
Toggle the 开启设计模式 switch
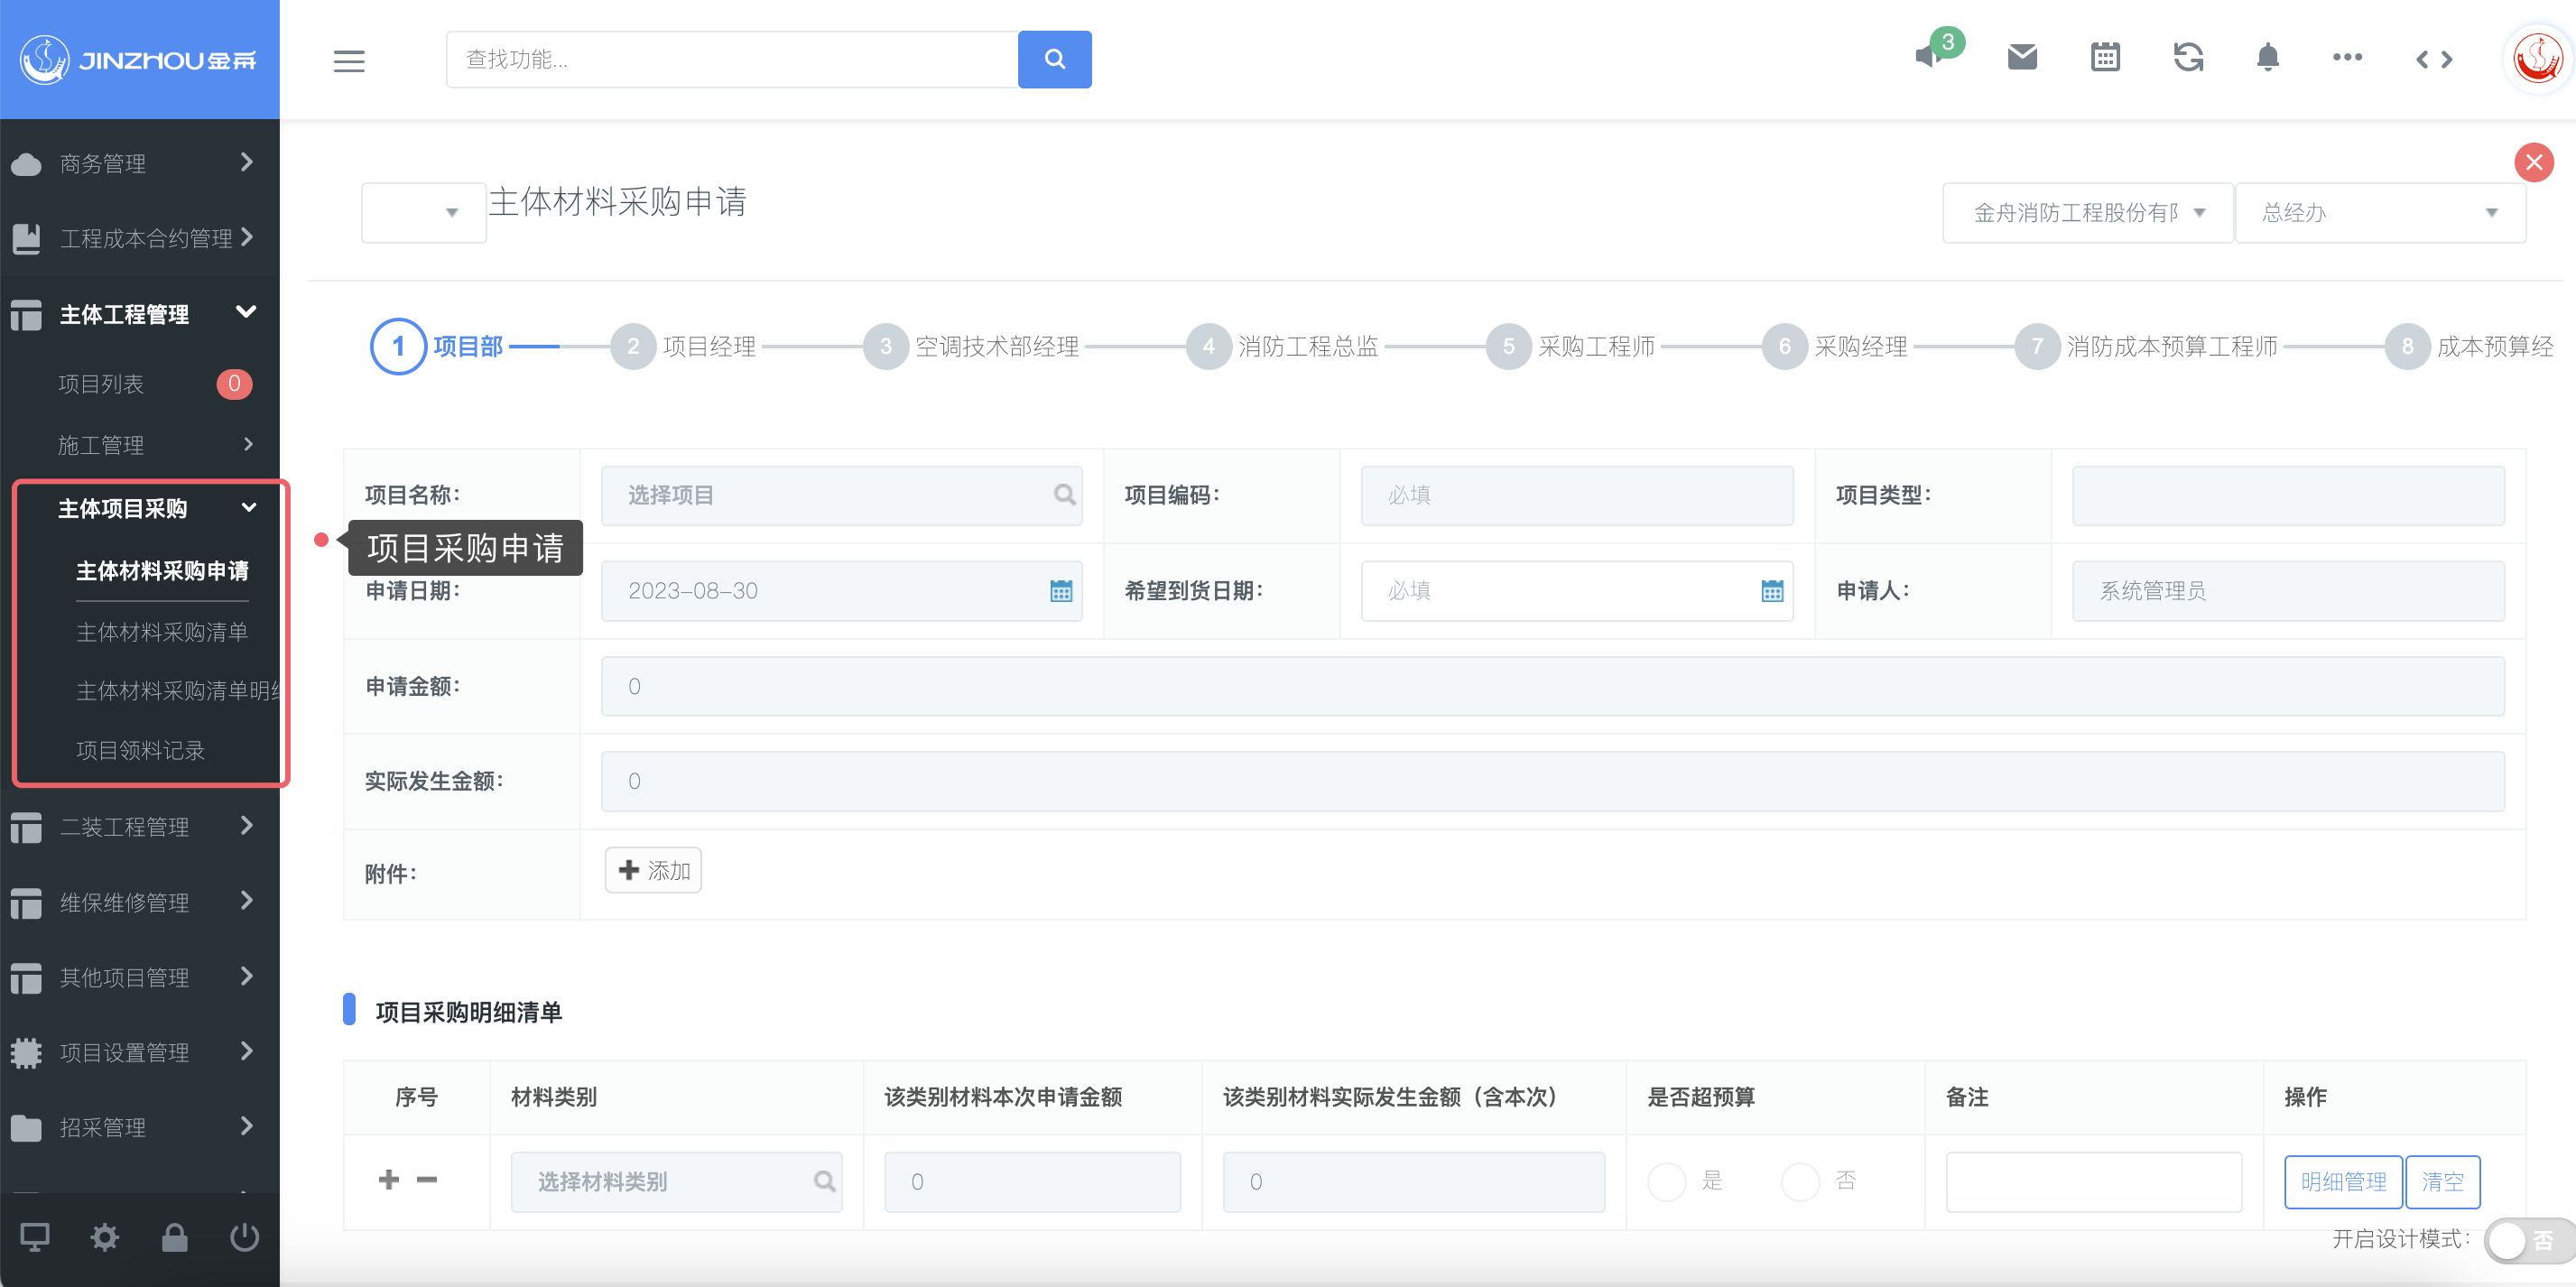(2523, 1240)
